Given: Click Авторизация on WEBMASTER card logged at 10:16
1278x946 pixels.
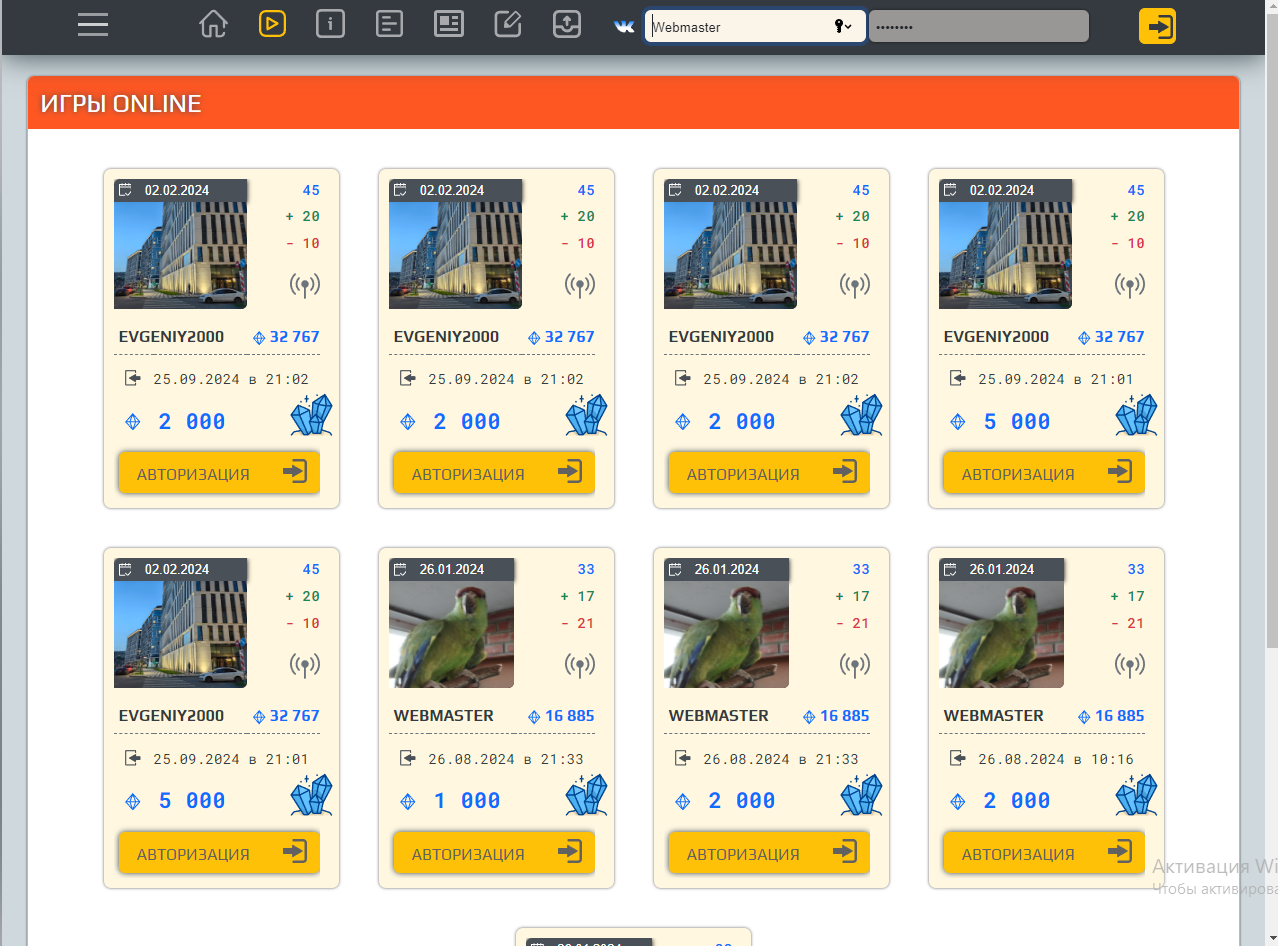Looking at the screenshot, I should (1044, 853).
